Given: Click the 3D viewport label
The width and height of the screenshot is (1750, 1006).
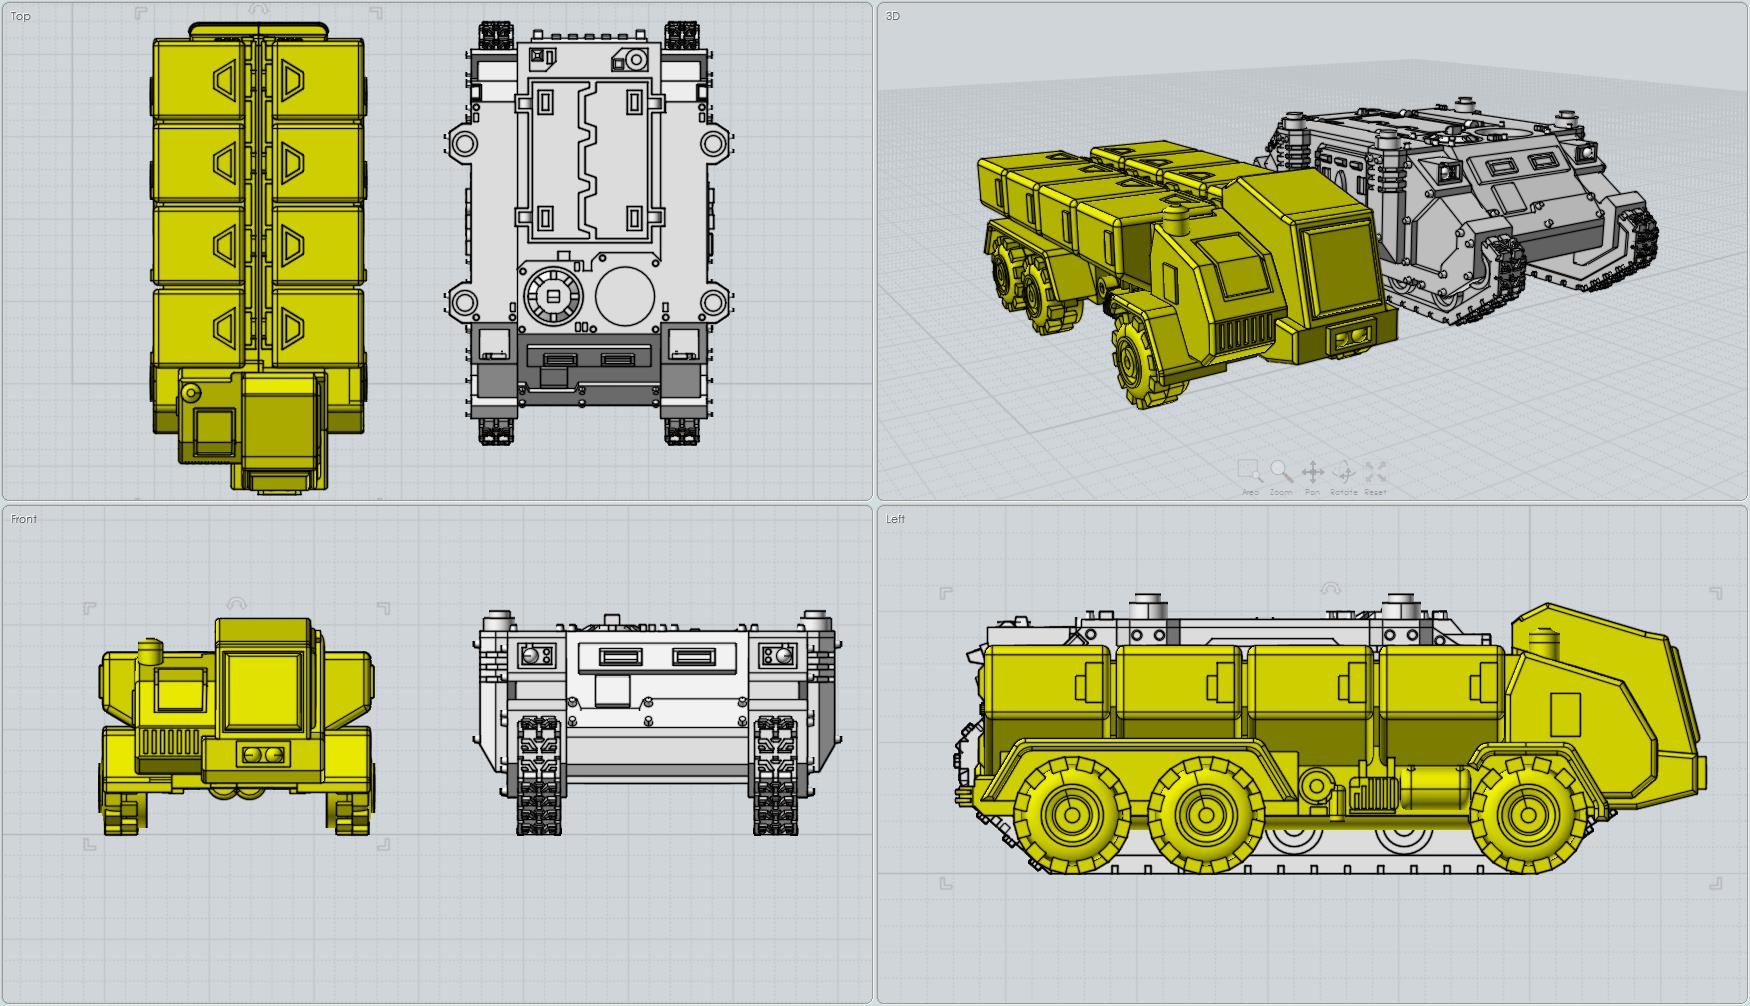Looking at the screenshot, I should (892, 16).
